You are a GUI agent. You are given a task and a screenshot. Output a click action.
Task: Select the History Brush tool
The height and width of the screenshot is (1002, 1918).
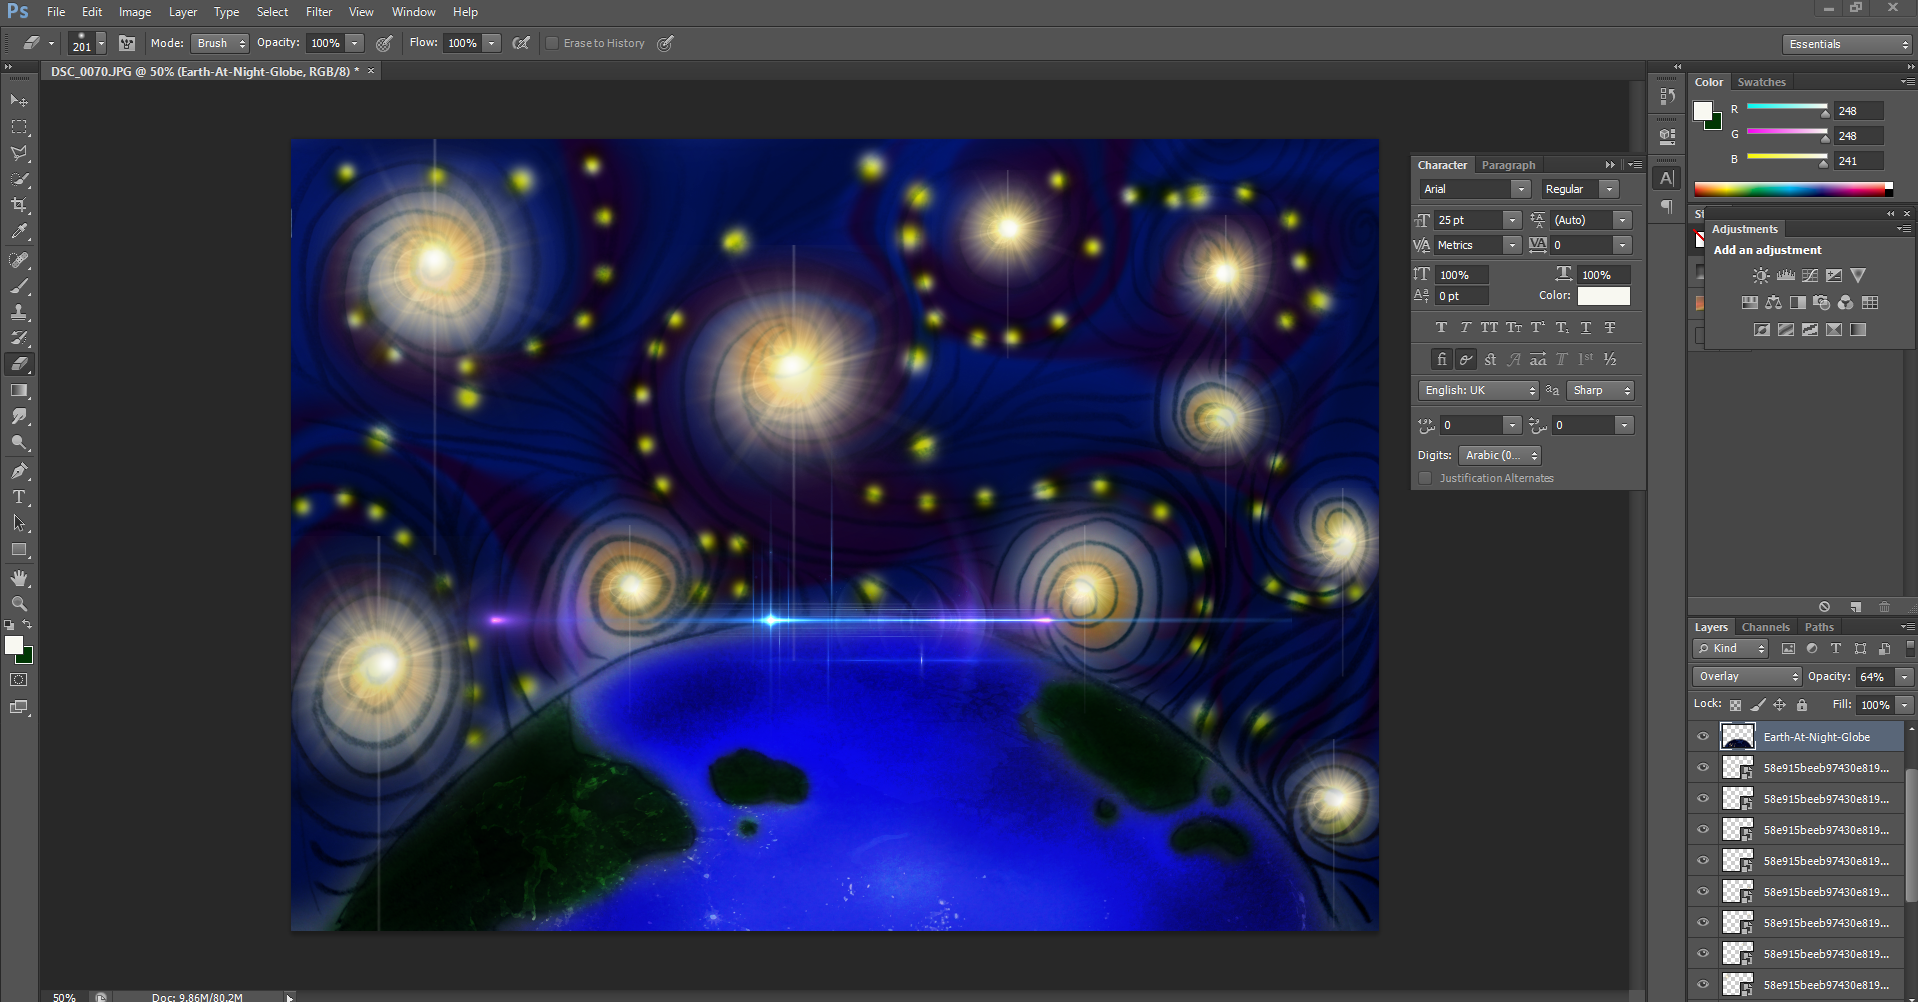pos(19,338)
